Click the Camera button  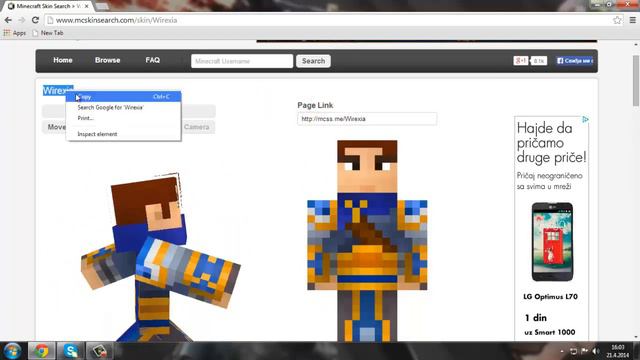pyautogui.click(x=196, y=127)
